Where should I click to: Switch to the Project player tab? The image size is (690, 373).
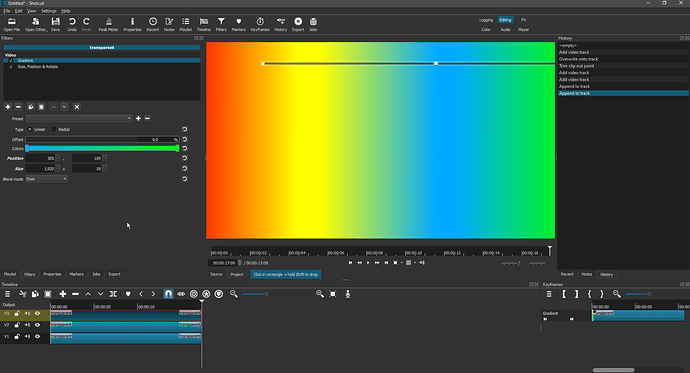click(237, 274)
